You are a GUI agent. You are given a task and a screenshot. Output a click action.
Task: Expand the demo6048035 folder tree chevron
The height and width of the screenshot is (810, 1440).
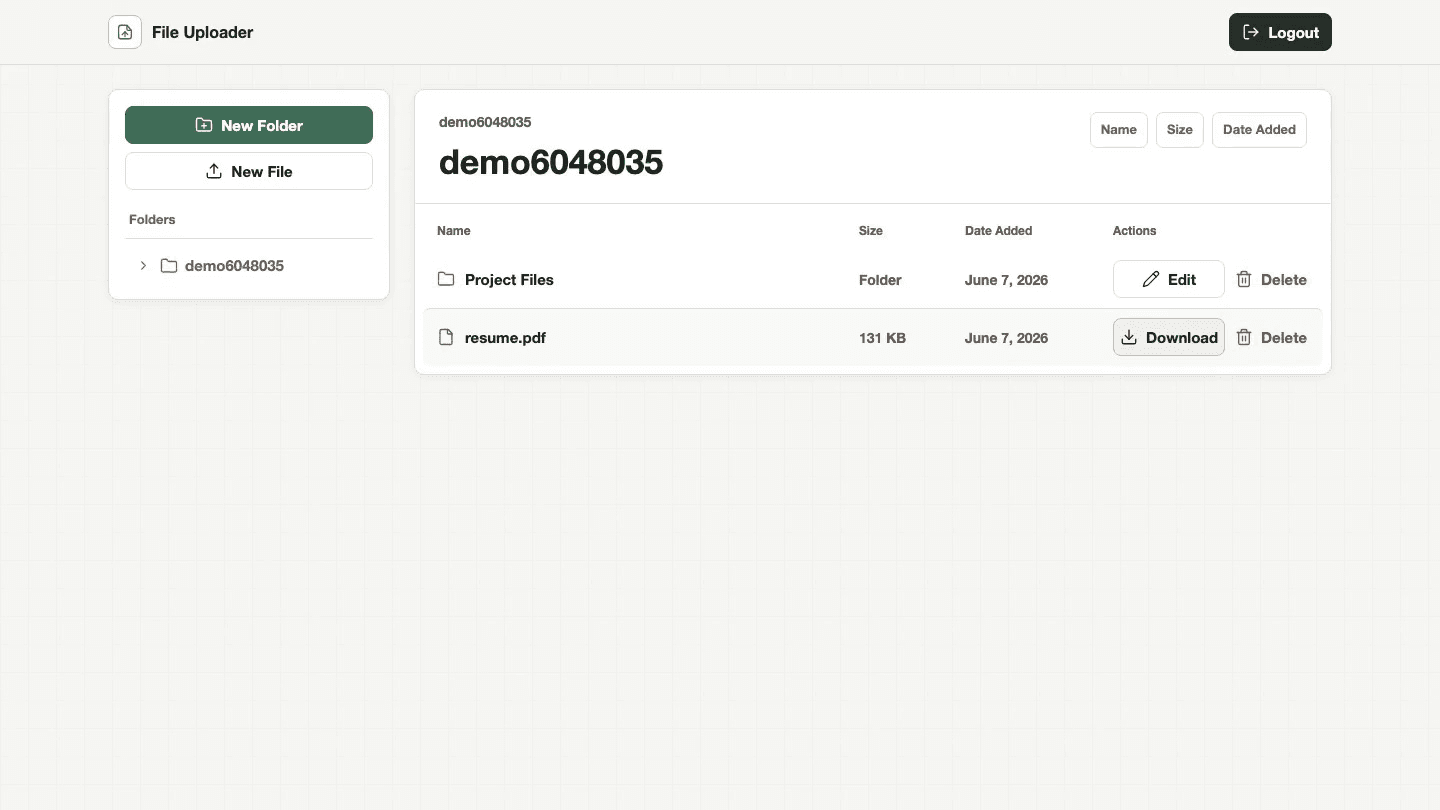pyautogui.click(x=143, y=265)
